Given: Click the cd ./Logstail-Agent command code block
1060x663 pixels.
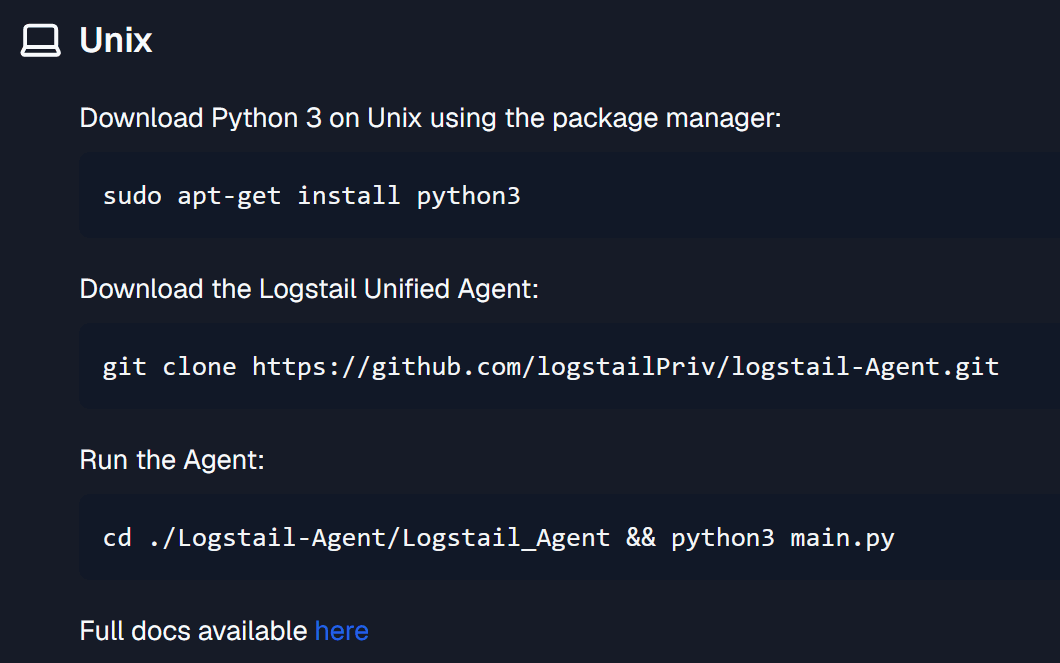Looking at the screenshot, I should click(x=569, y=537).
